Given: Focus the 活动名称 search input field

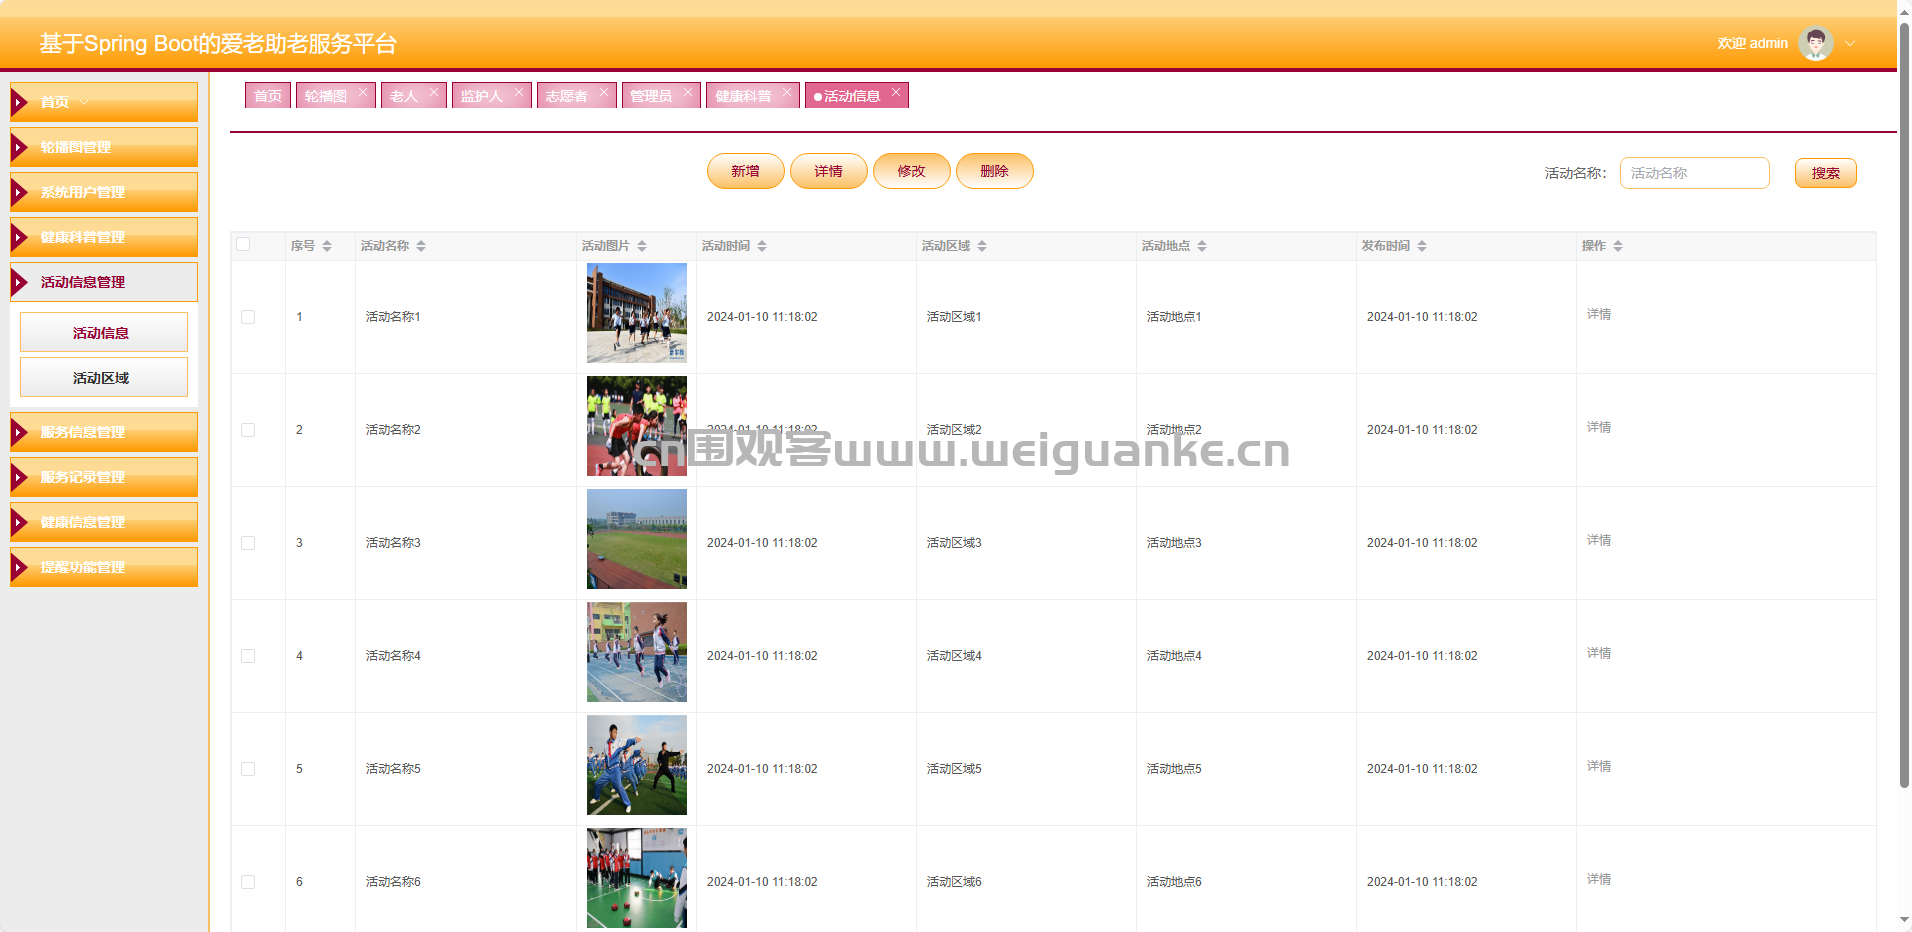Looking at the screenshot, I should click(x=1694, y=173).
